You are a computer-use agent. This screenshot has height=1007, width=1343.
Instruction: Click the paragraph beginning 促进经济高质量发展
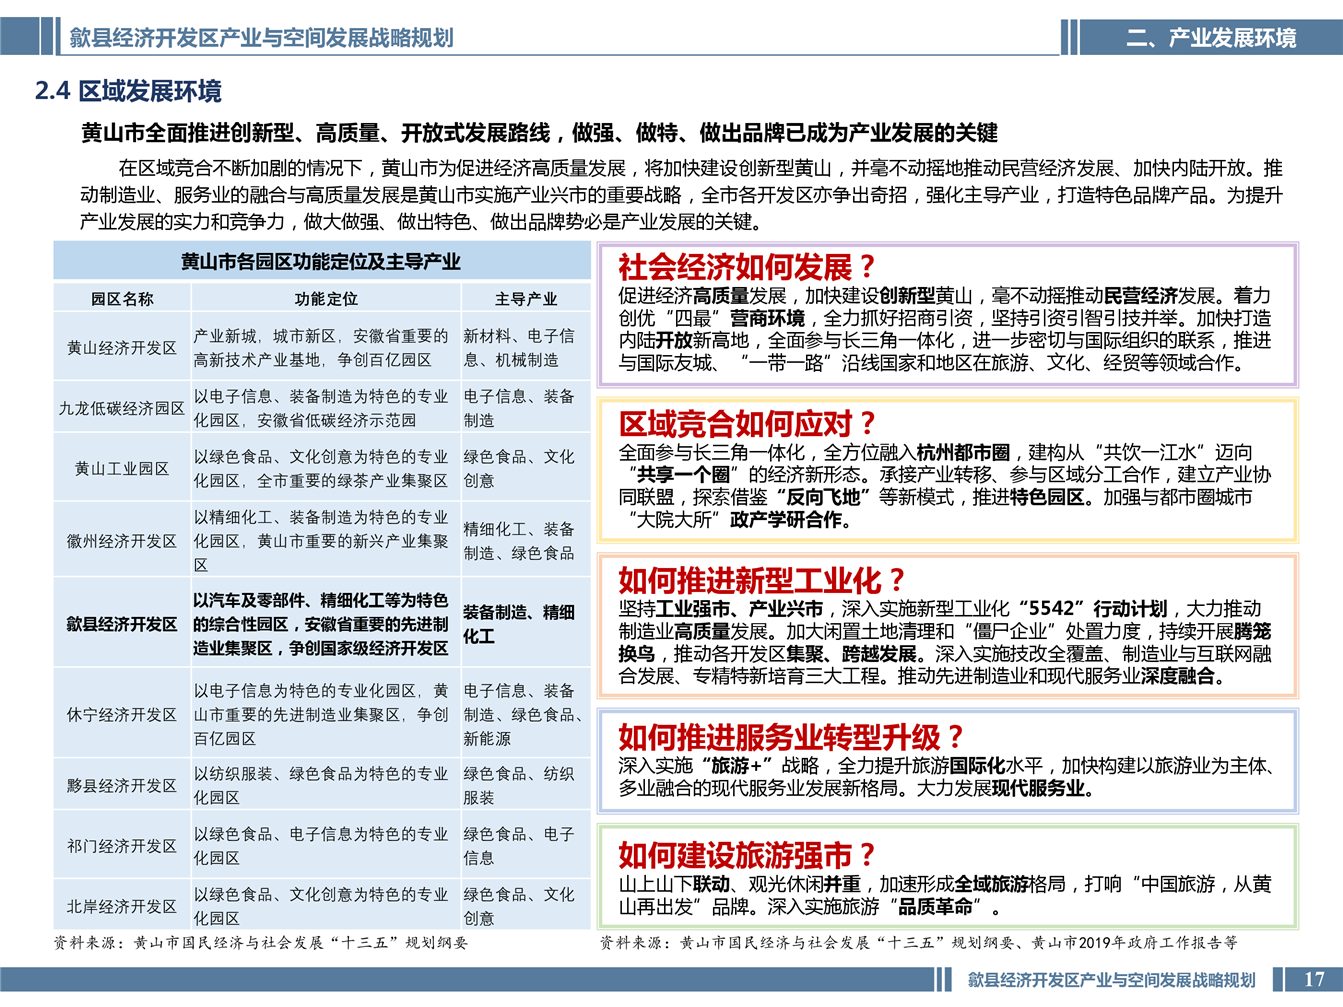[945, 329]
